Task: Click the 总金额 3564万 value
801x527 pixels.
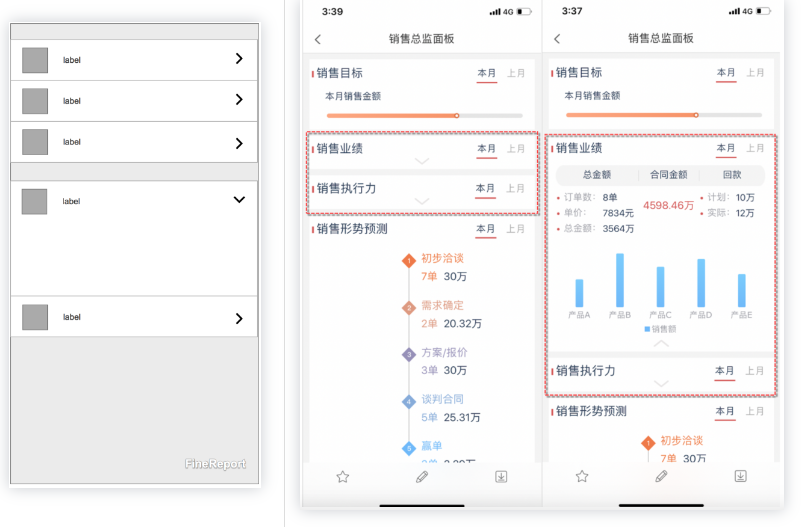Action: click(x=618, y=229)
